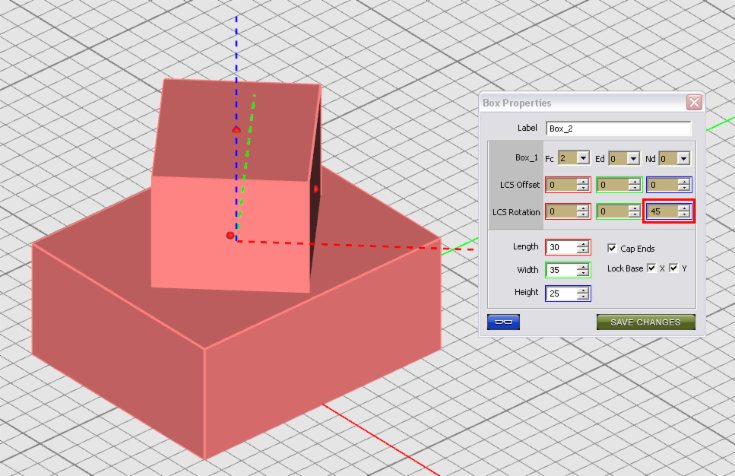Increase LCS Offset X with up arrow
The image size is (735, 476).
point(583,181)
